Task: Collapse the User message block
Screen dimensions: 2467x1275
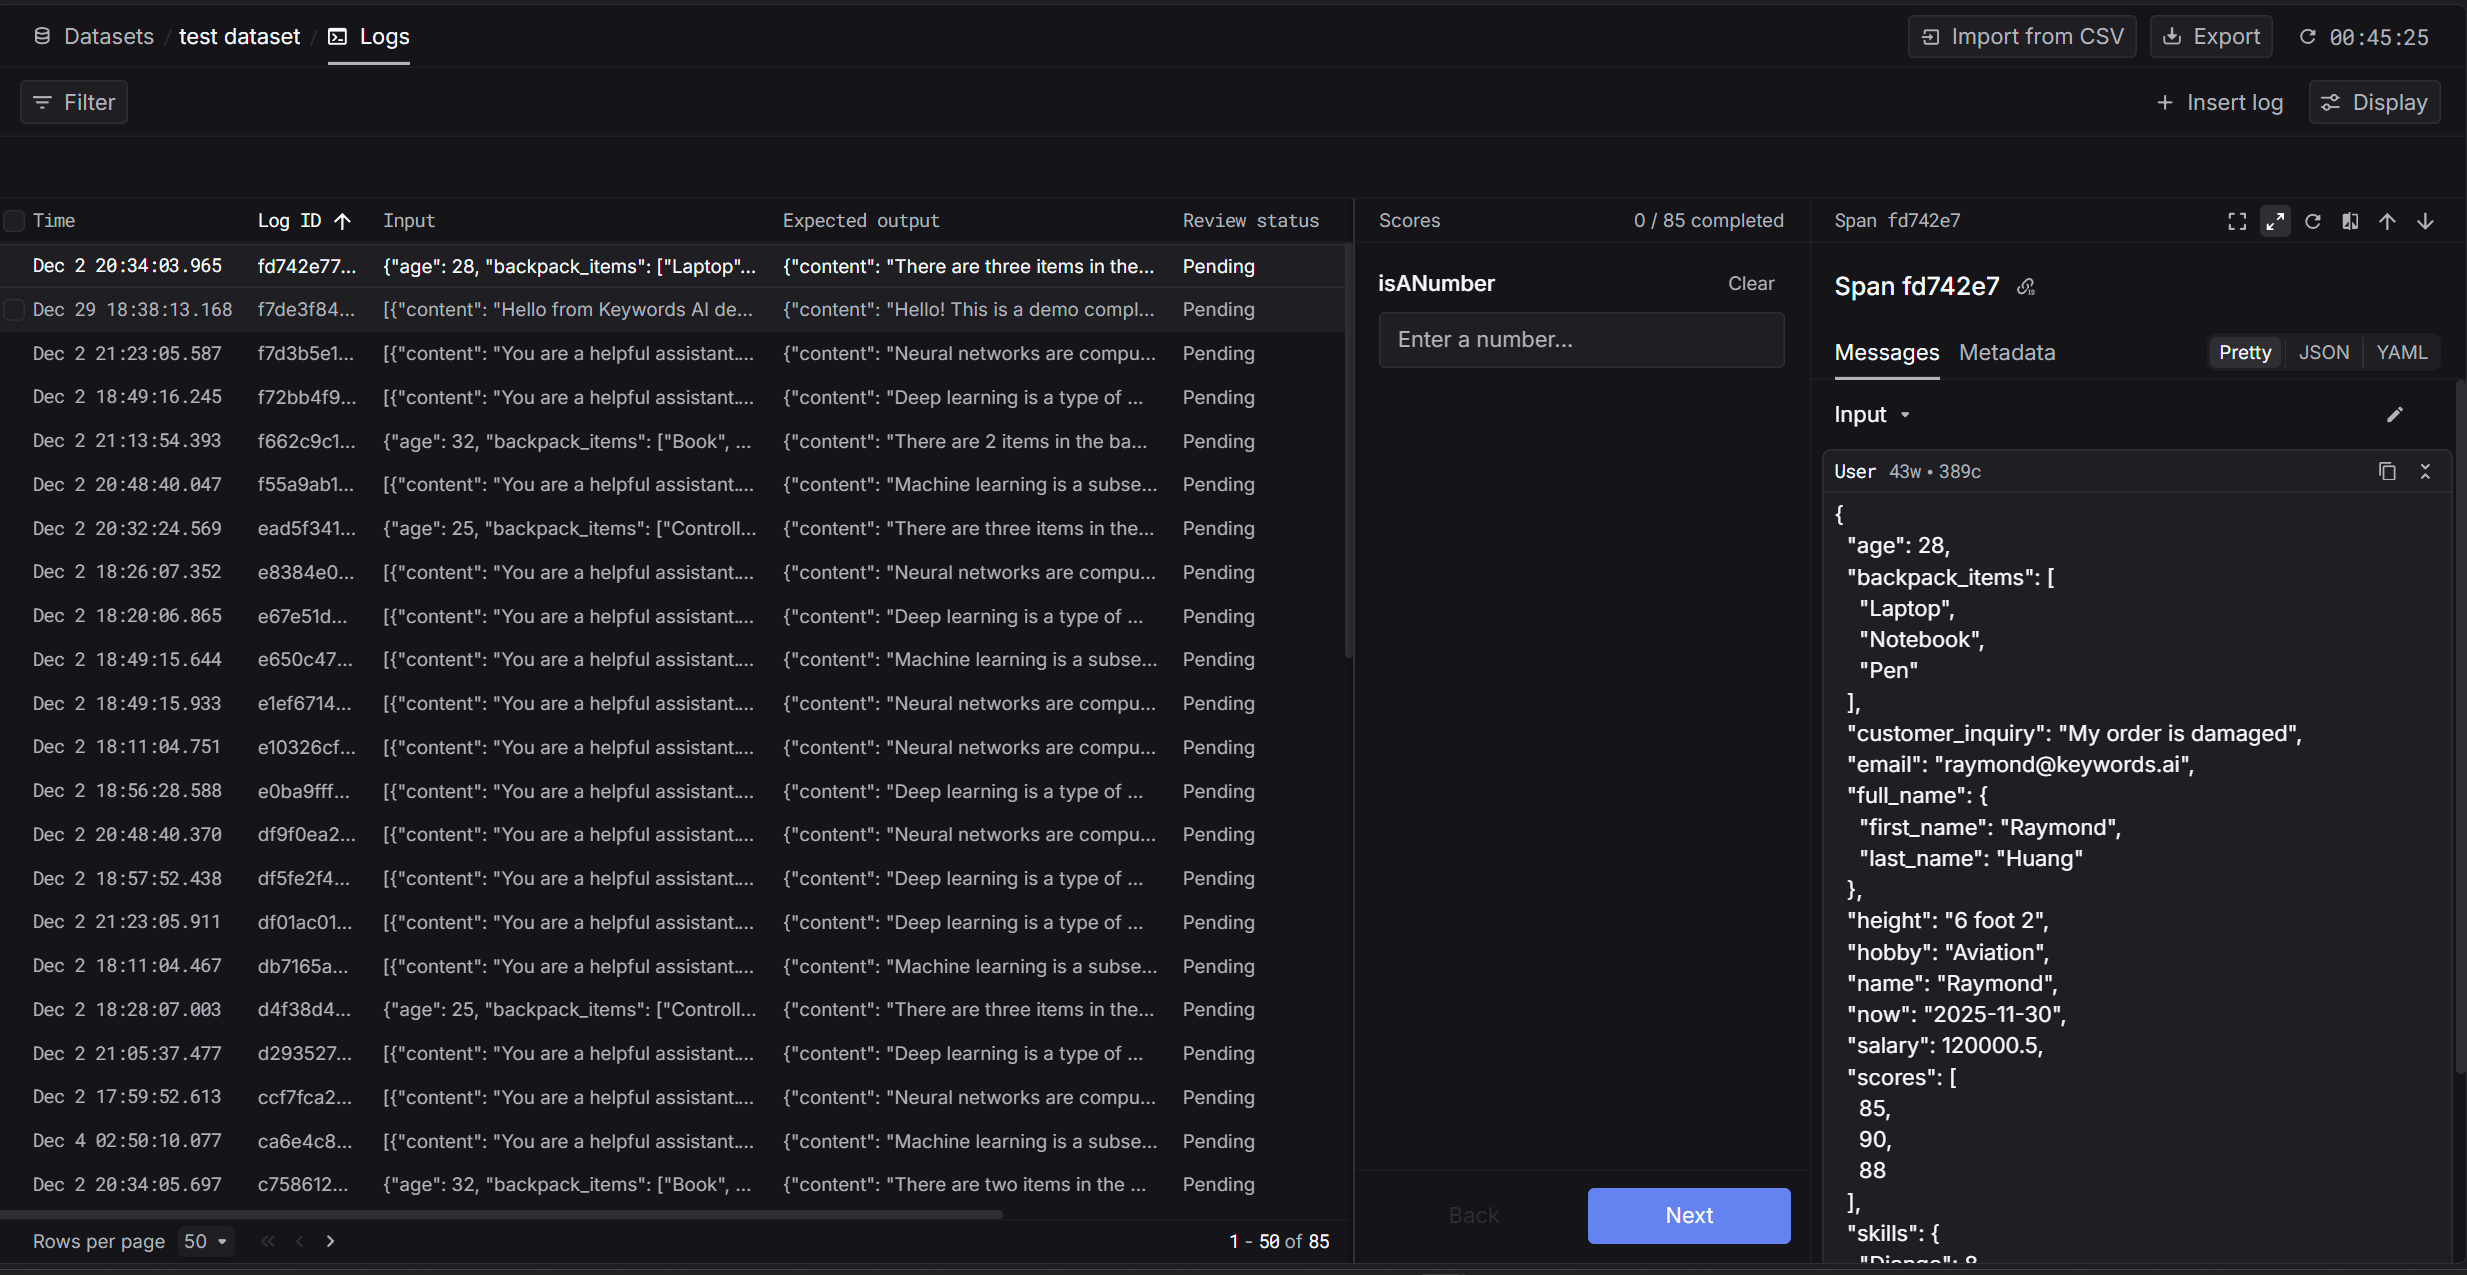Action: (2425, 471)
